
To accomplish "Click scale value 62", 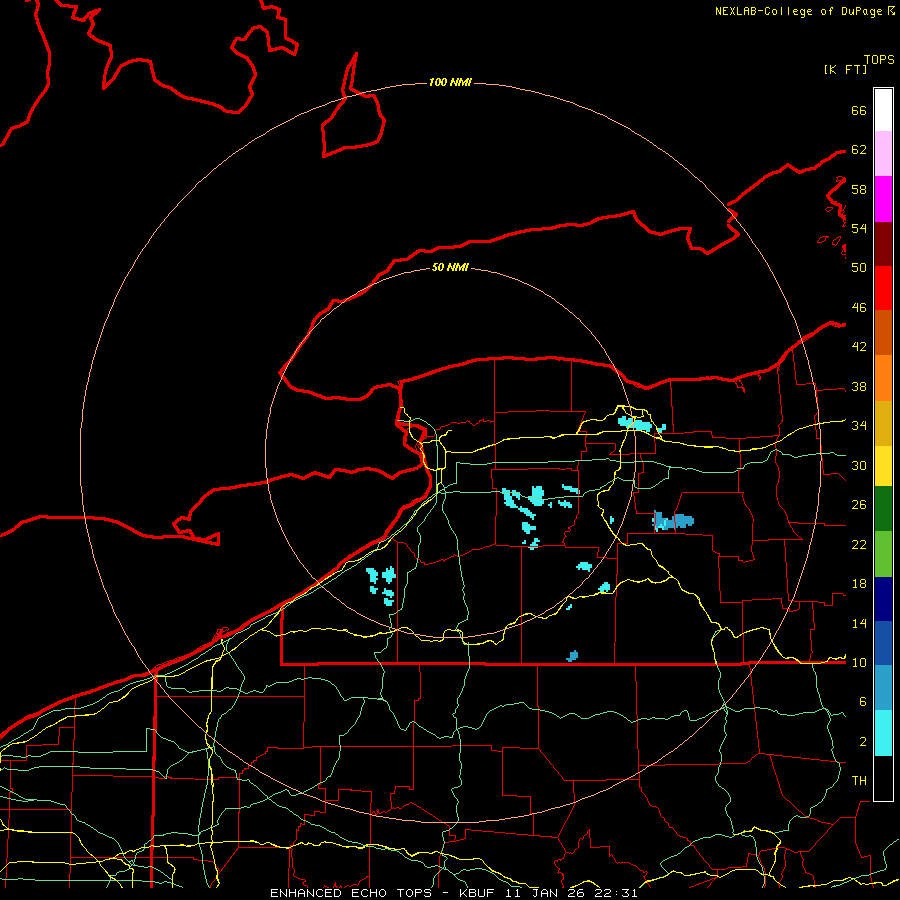I will click(x=859, y=150).
